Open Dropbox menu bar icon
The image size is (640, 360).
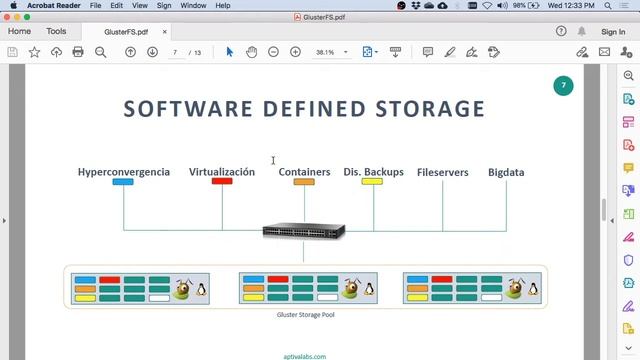coord(416,6)
